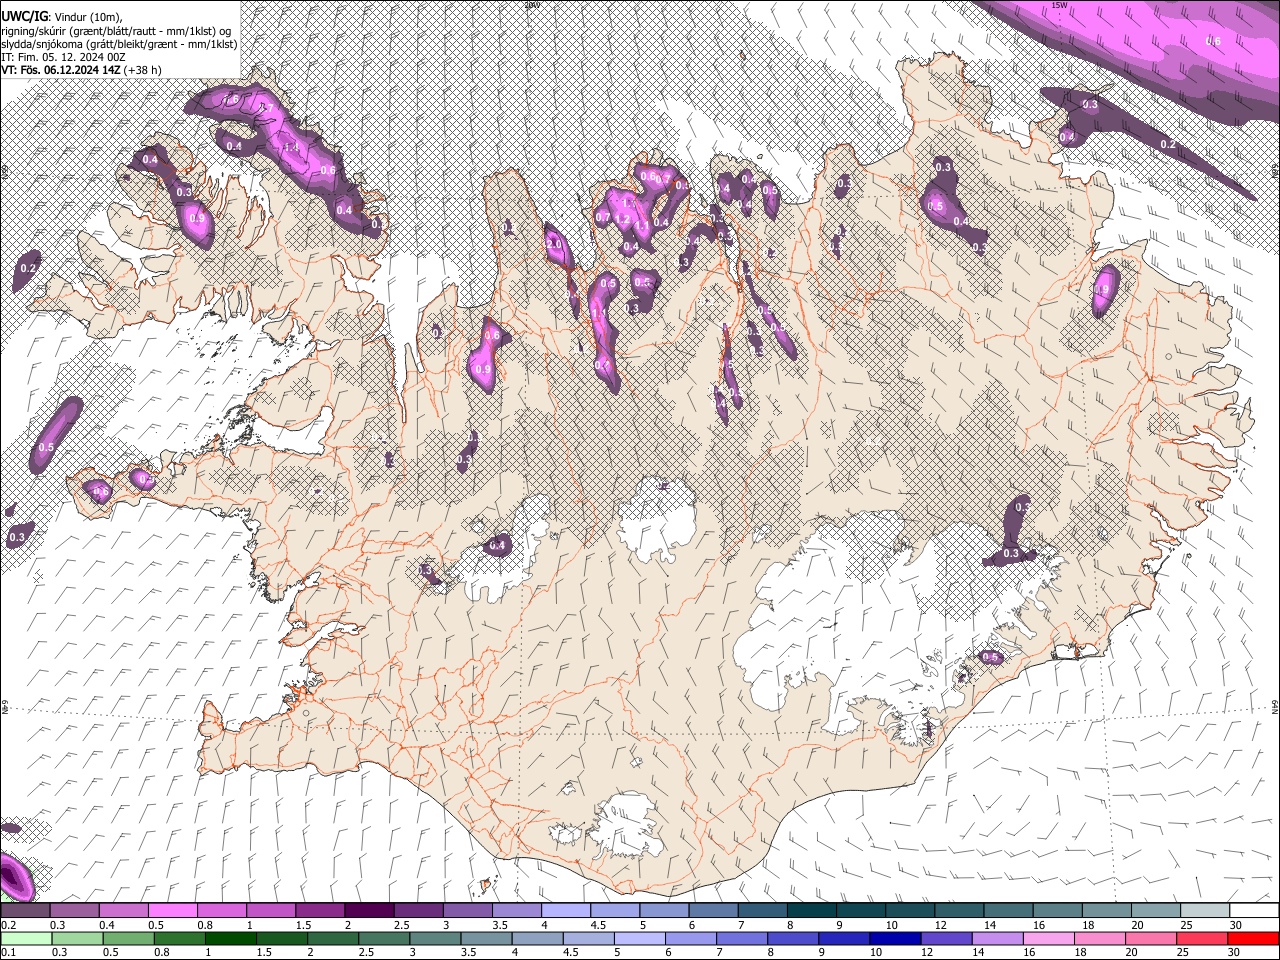Click the '0.2' label under the upper legend

8,925
